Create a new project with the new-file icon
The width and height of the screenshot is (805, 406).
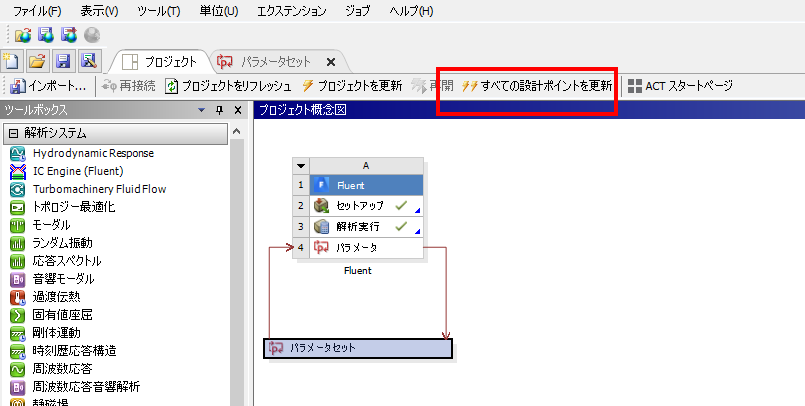pyautogui.click(x=11, y=61)
